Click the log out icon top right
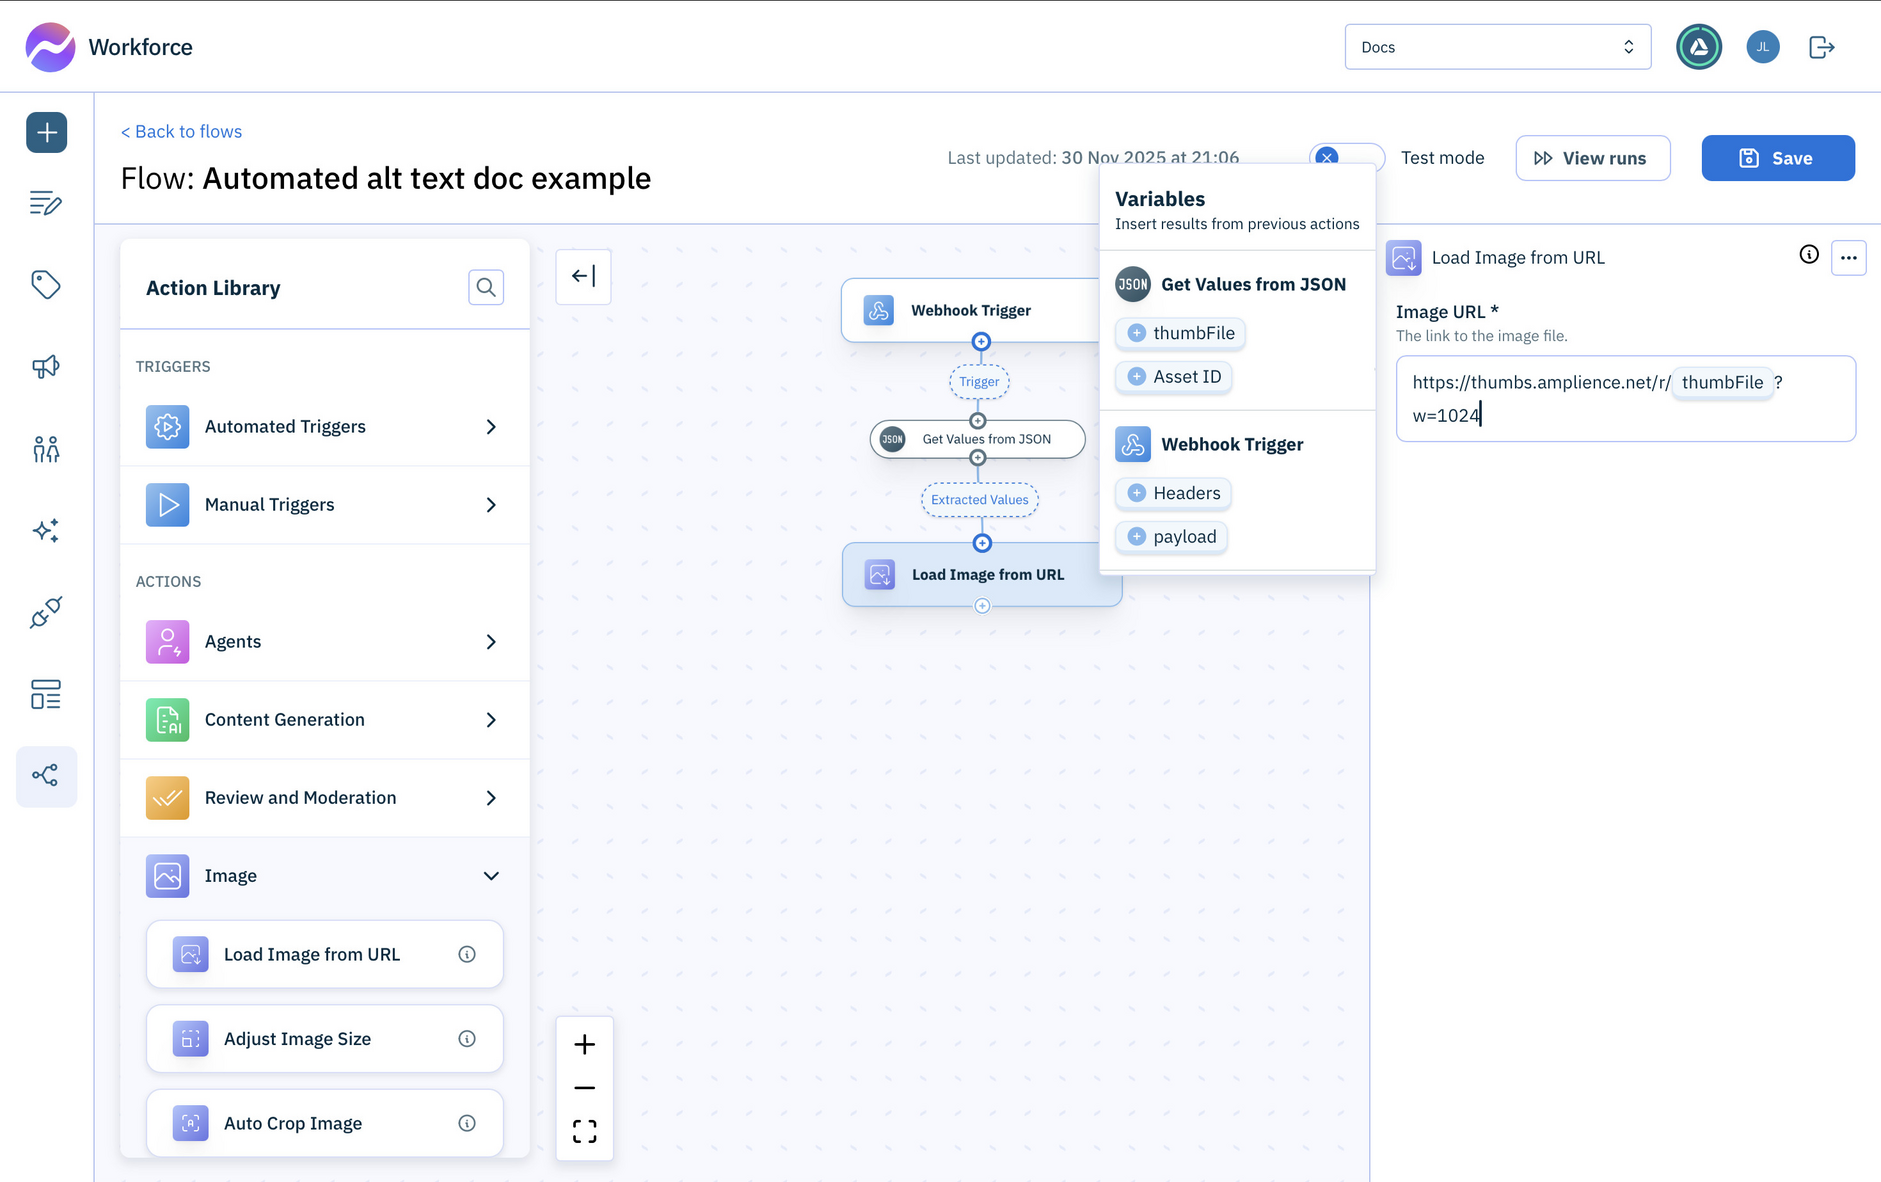Image resolution: width=1881 pixels, height=1182 pixels. click(1821, 47)
